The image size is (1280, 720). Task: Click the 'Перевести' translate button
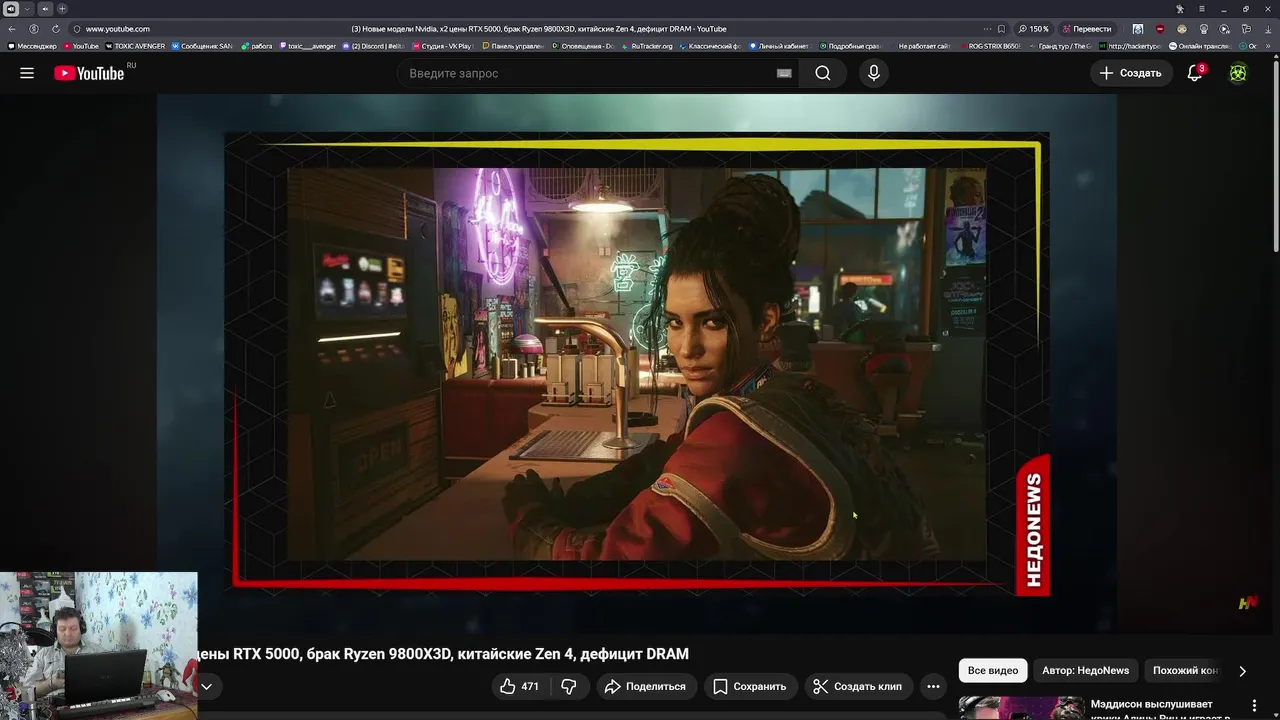tap(1087, 29)
